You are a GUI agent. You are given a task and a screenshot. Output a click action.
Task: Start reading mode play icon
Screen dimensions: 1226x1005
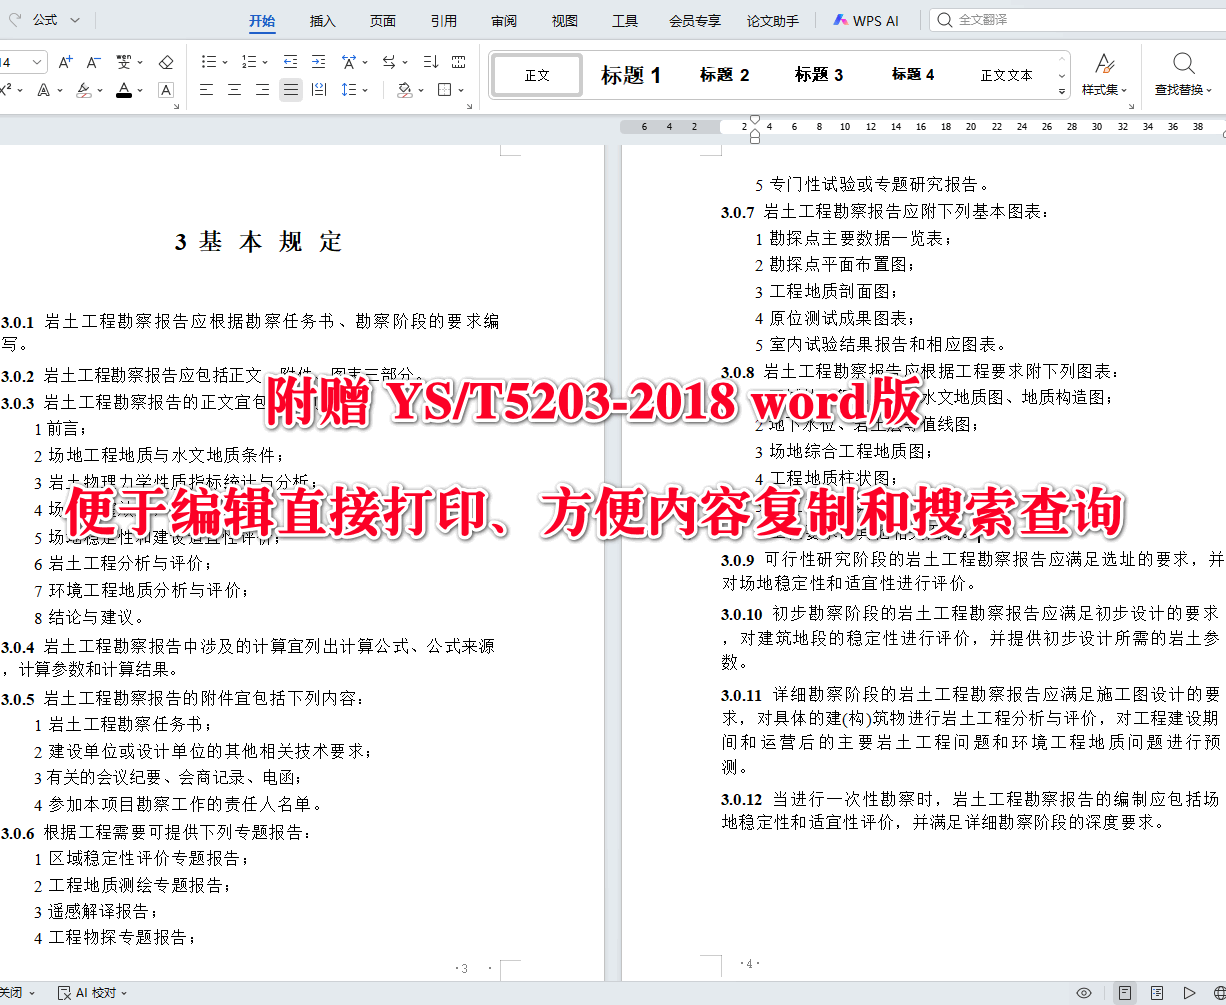(1190, 993)
